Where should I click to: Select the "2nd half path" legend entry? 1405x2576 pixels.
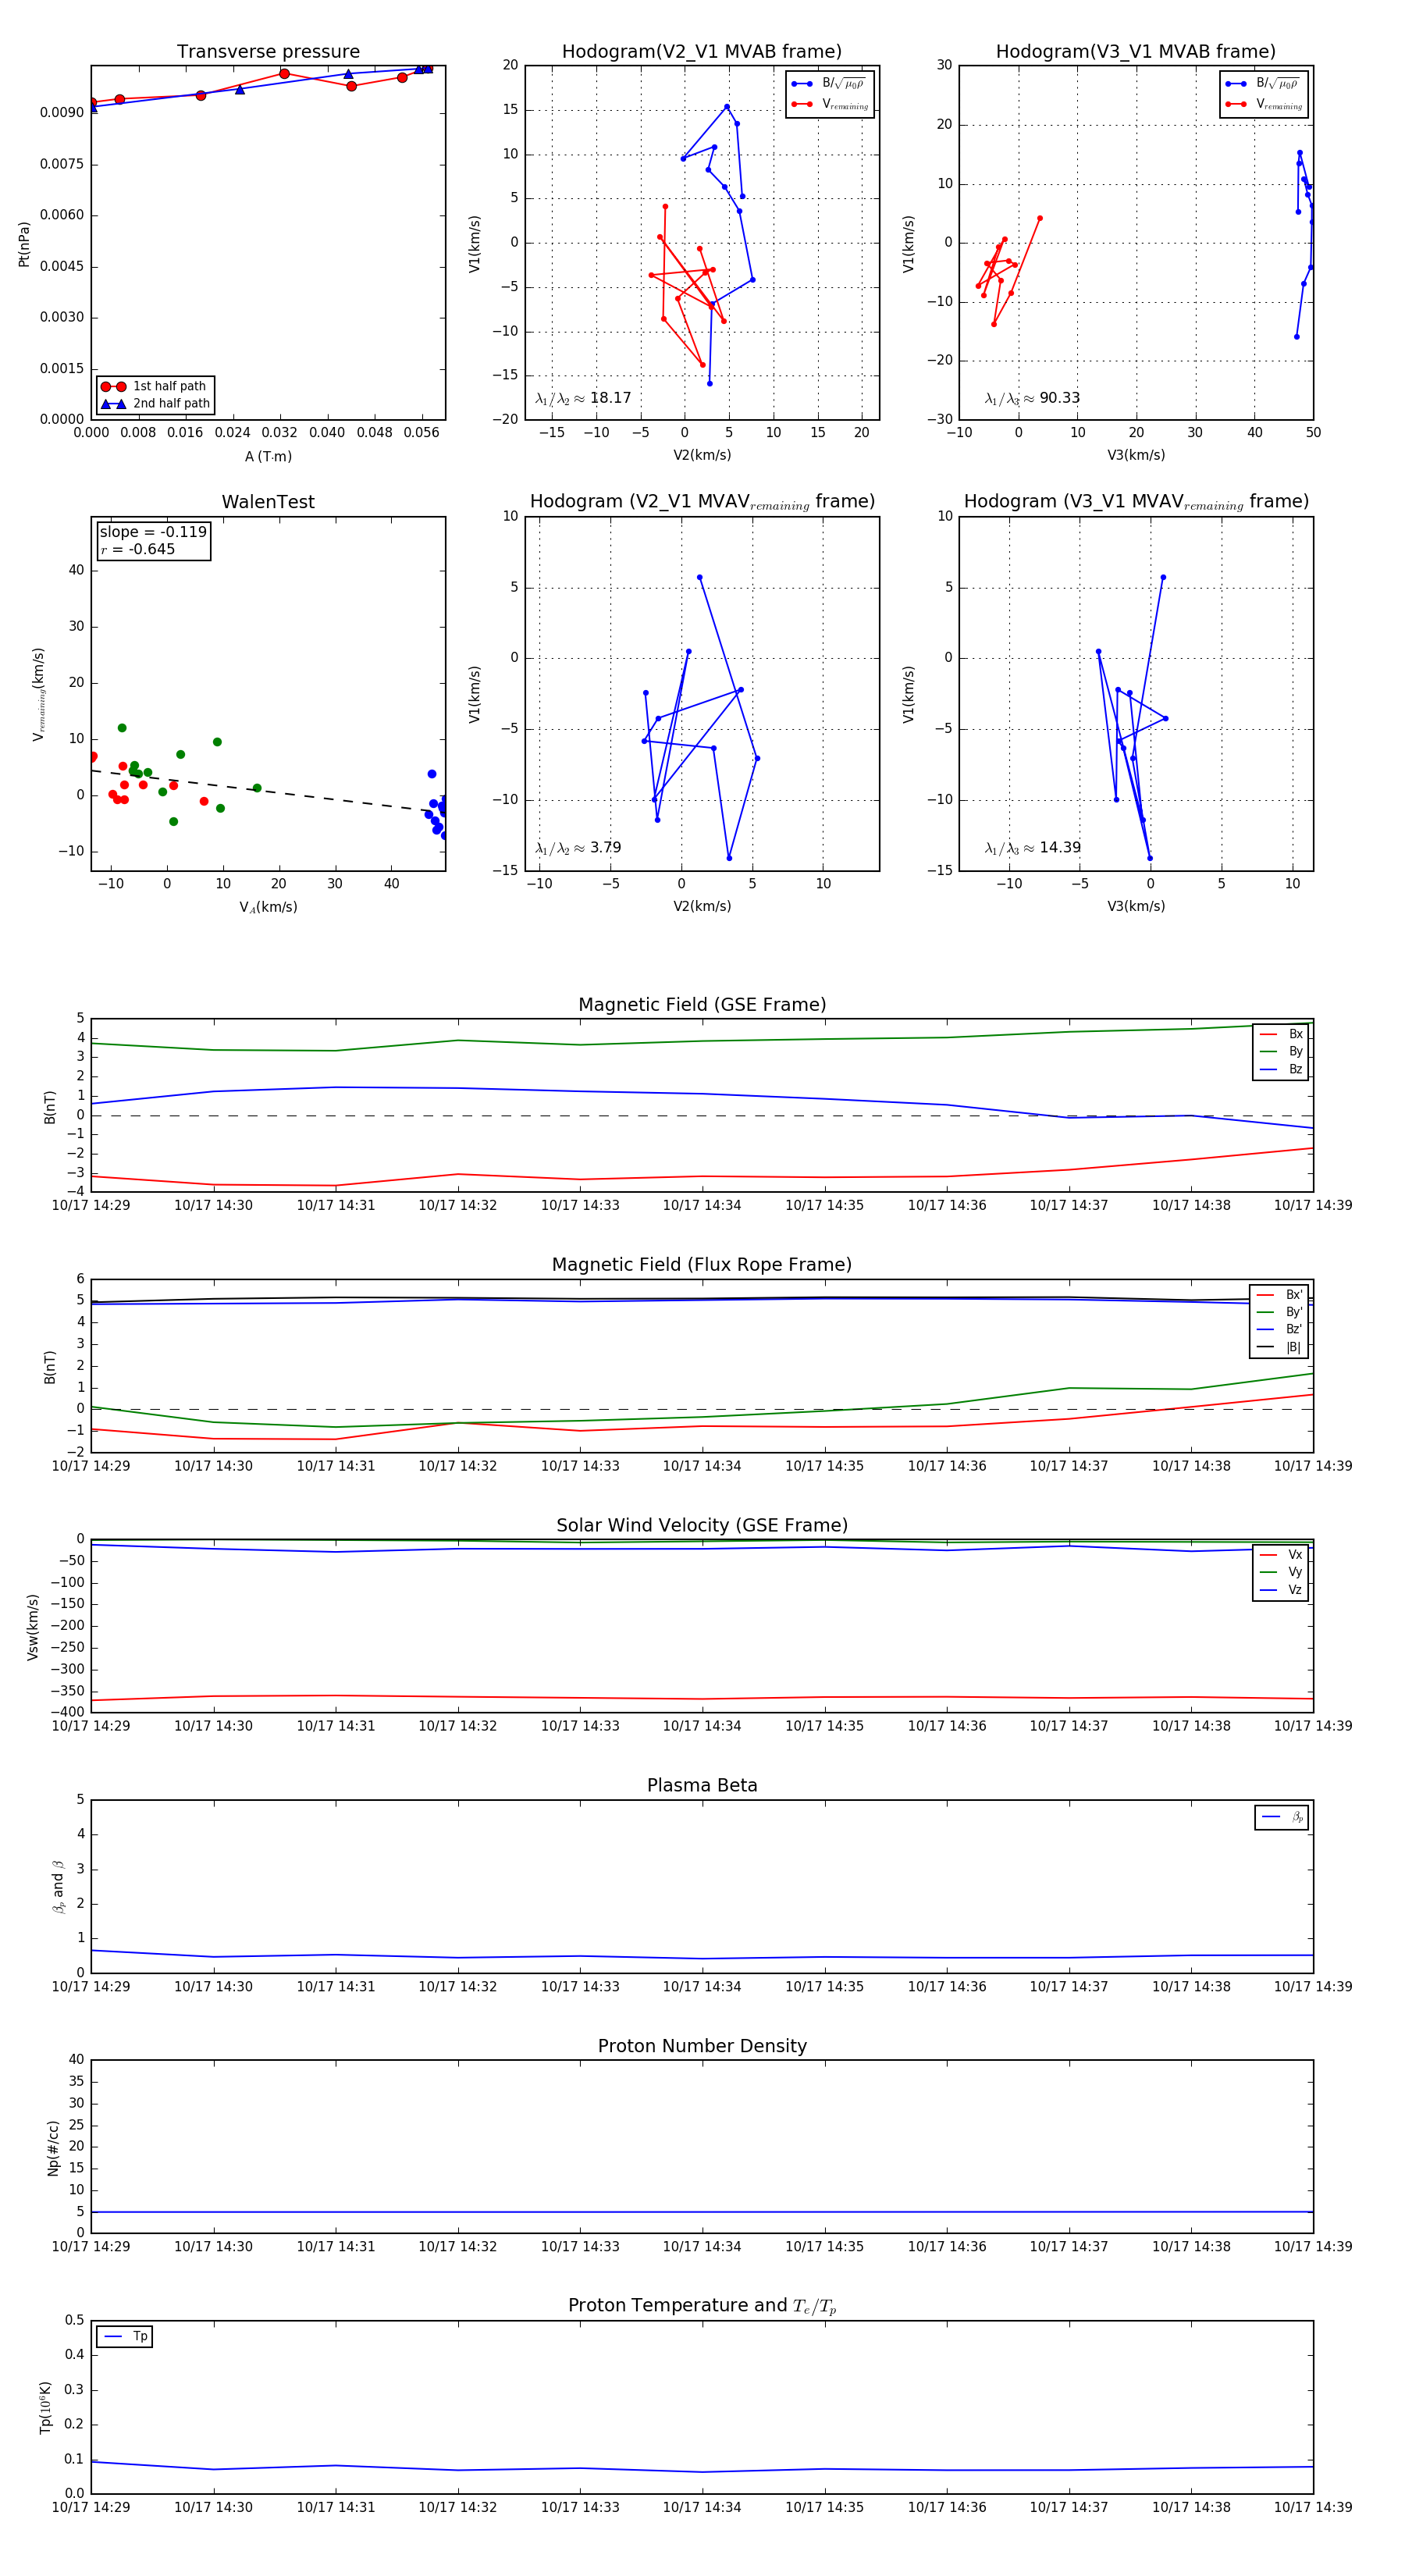(155, 404)
